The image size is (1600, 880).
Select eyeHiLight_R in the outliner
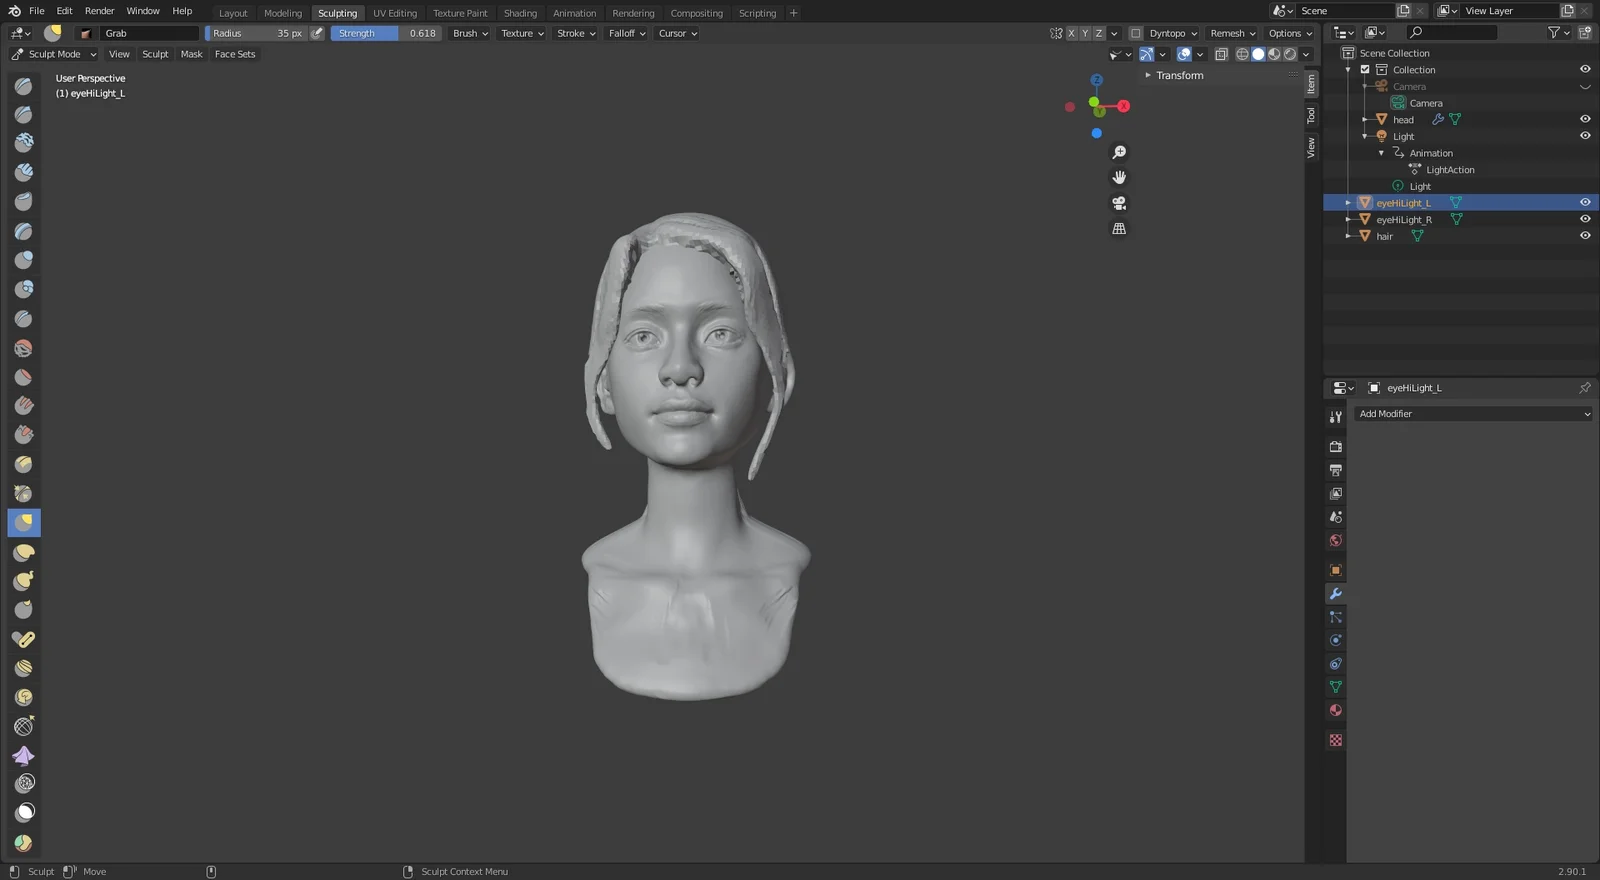tap(1404, 220)
